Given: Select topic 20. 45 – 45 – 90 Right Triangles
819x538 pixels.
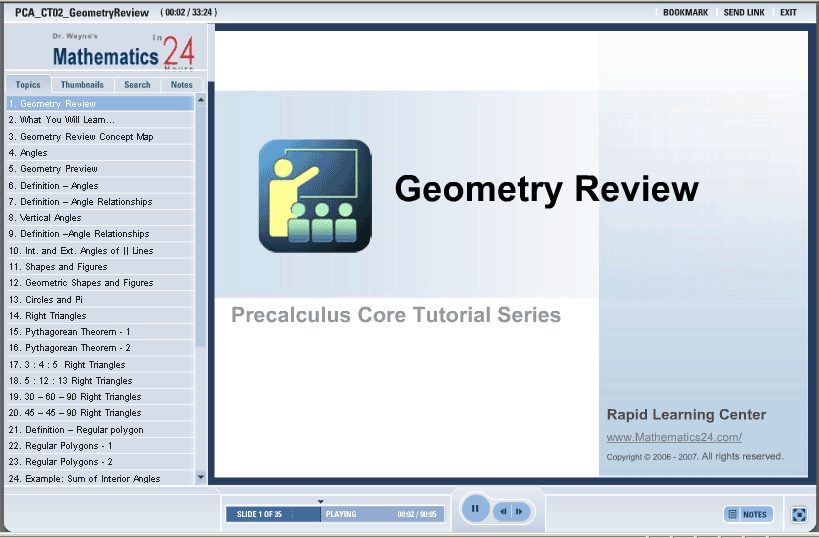Looking at the screenshot, I should click(x=100, y=413).
